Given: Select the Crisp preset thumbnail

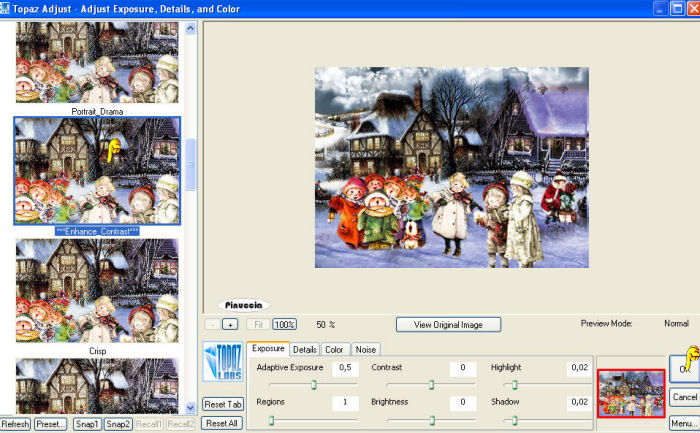Looking at the screenshot, I should pos(97,291).
